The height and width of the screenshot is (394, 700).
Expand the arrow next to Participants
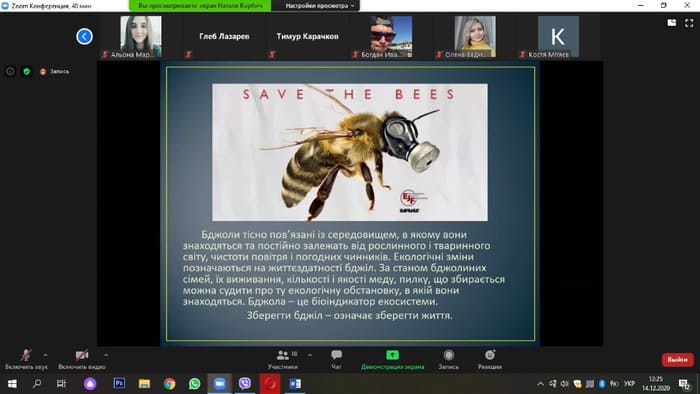click(310, 355)
